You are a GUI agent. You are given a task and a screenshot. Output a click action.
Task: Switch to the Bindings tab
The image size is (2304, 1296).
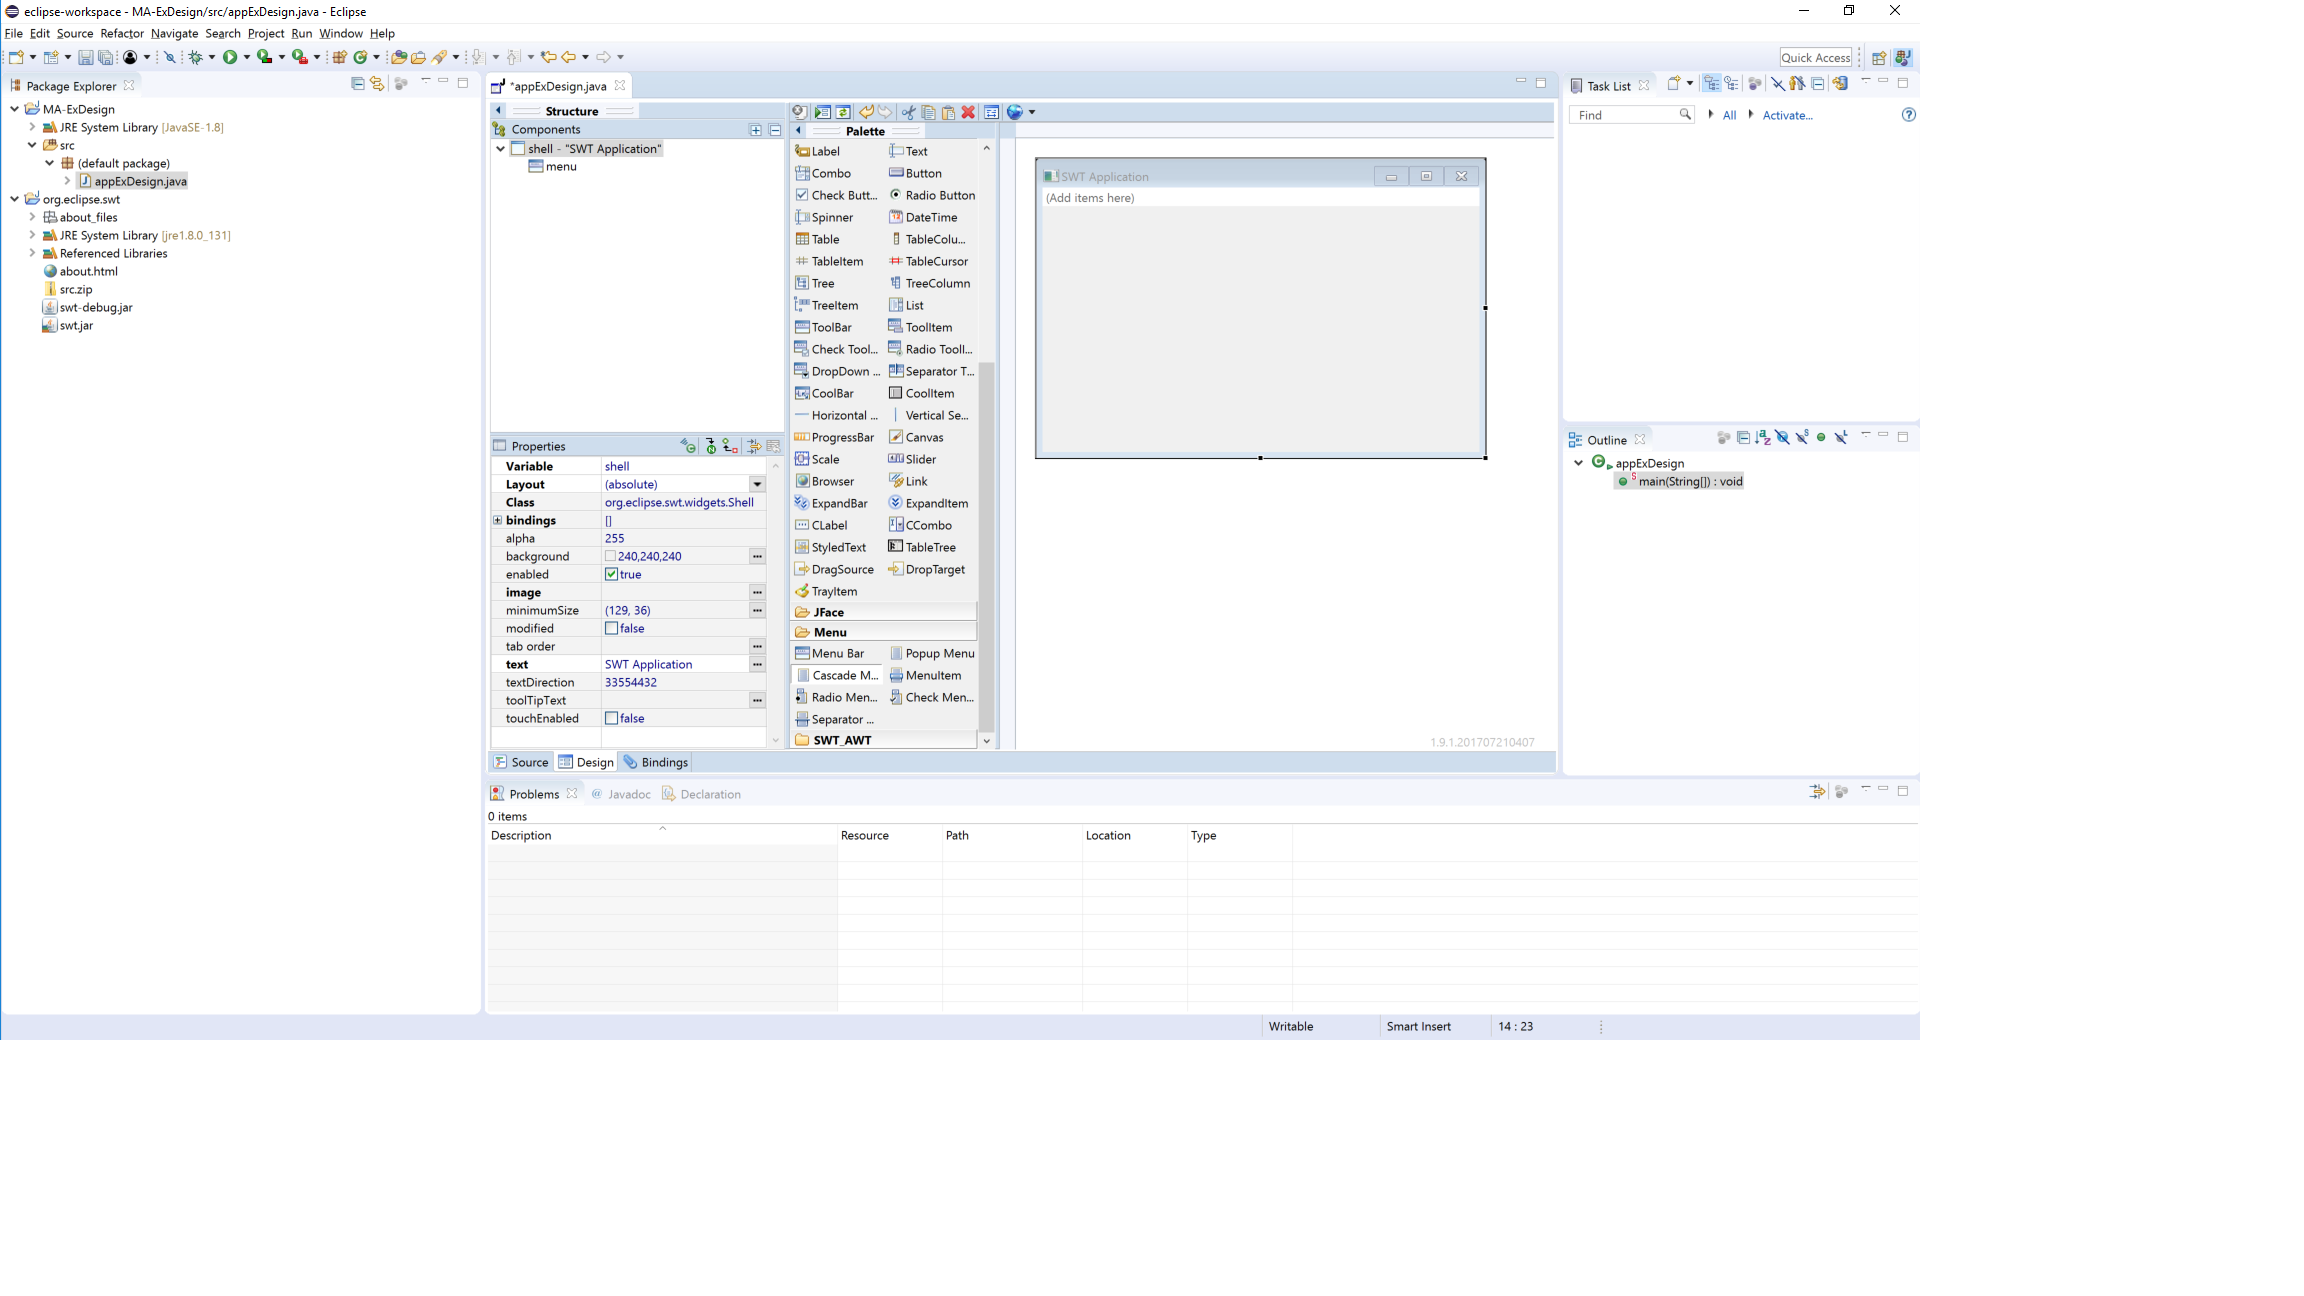(x=656, y=762)
